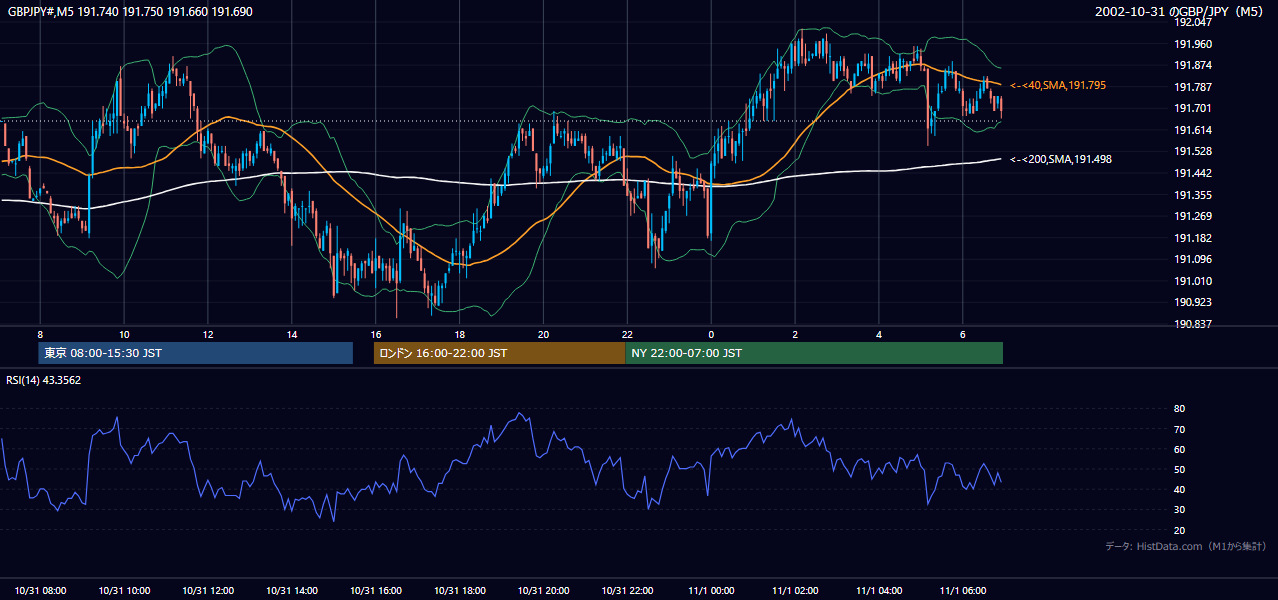Click the 10/31 22:00 date label

pos(628,590)
